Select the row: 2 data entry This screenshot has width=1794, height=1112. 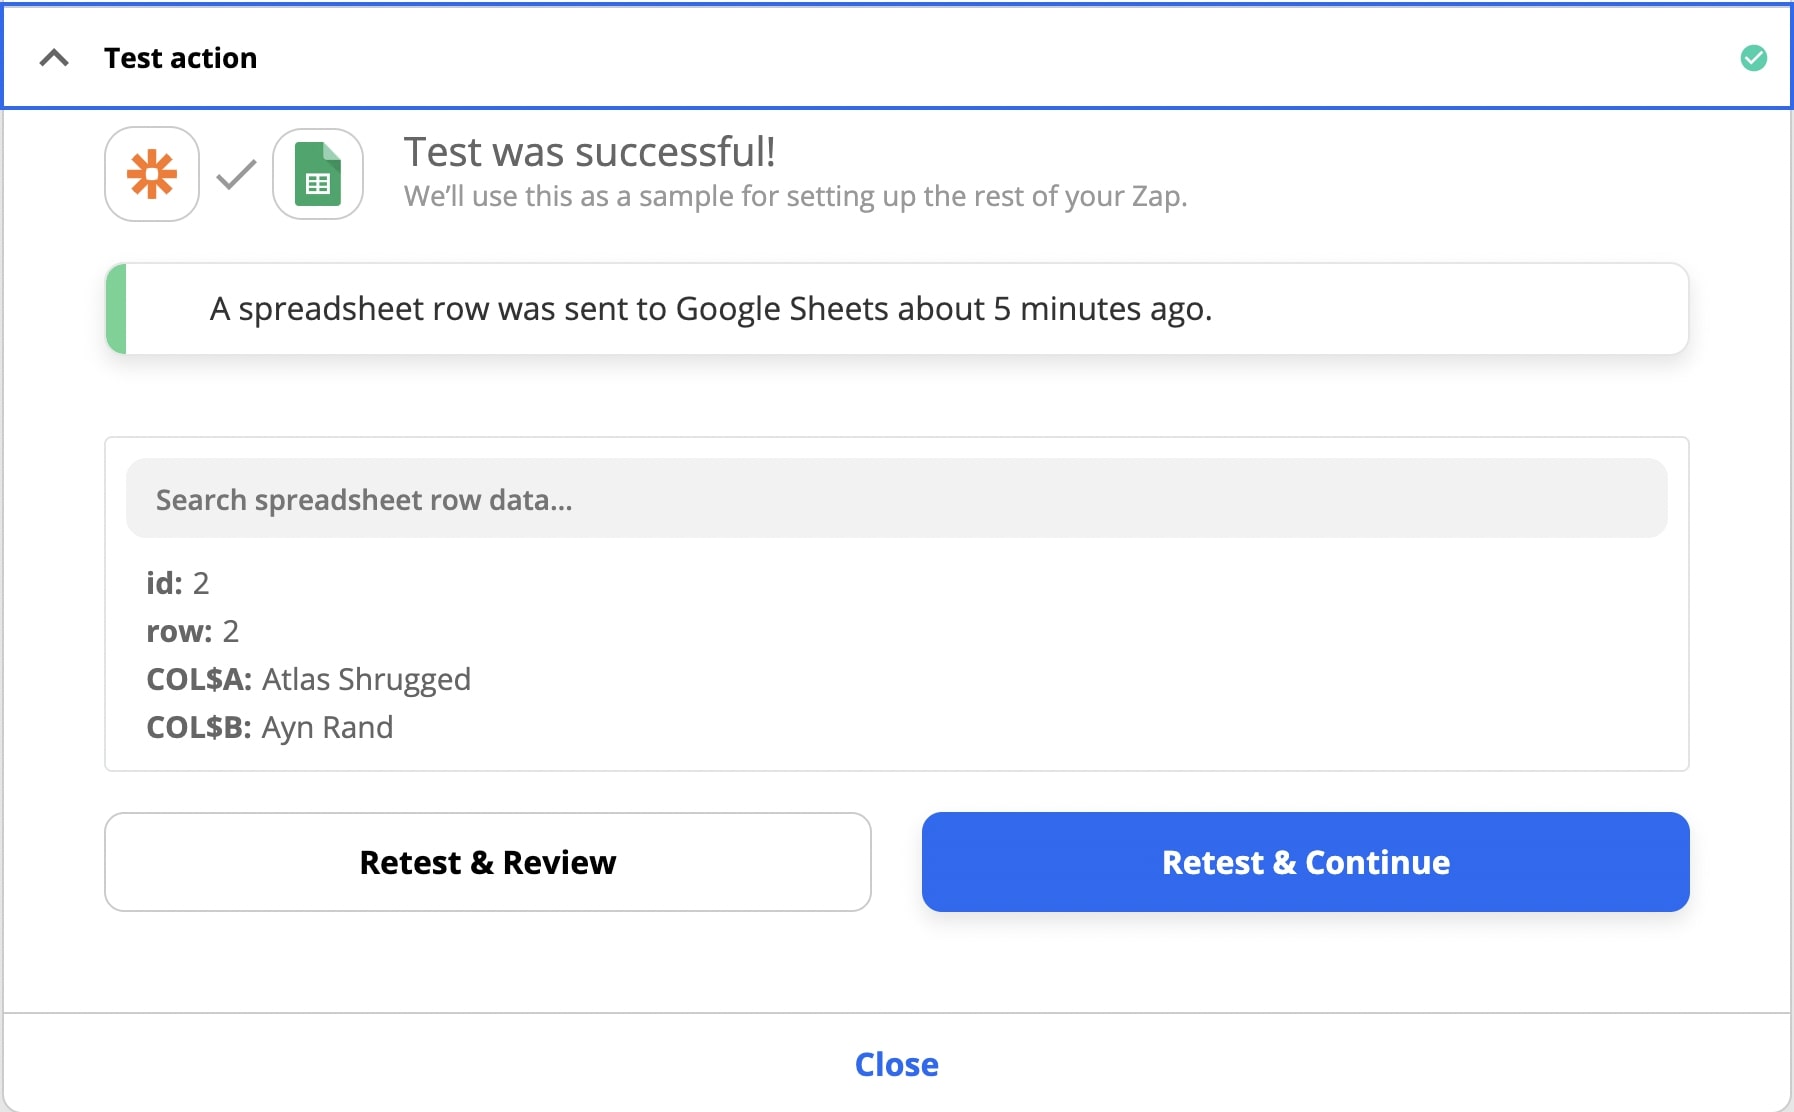coord(193,631)
